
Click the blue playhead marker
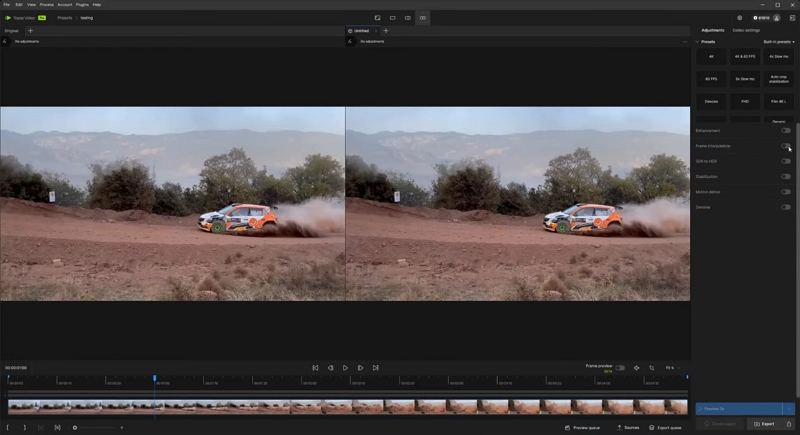155,378
